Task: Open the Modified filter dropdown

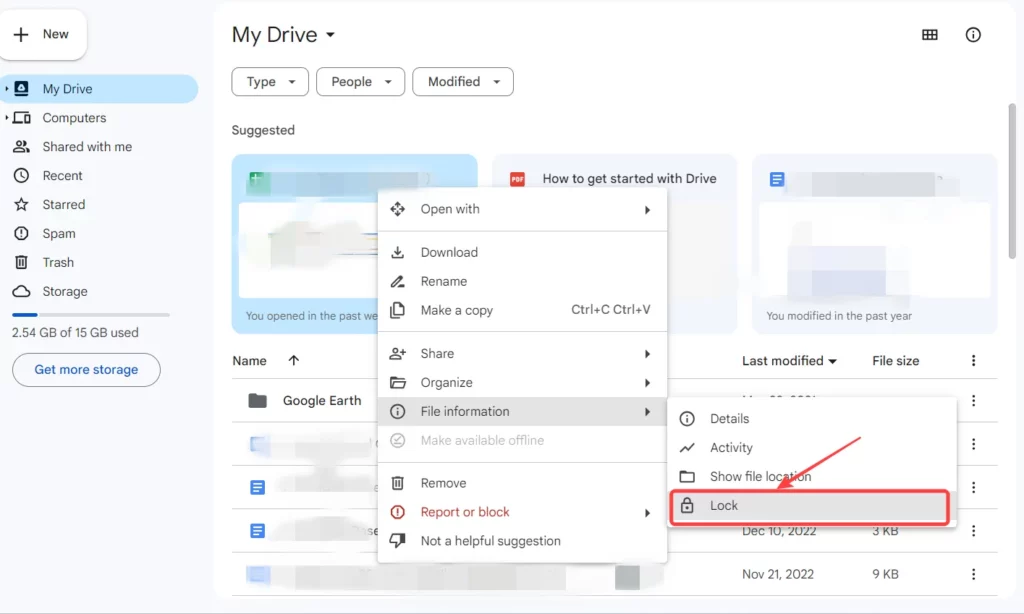Action: click(463, 82)
